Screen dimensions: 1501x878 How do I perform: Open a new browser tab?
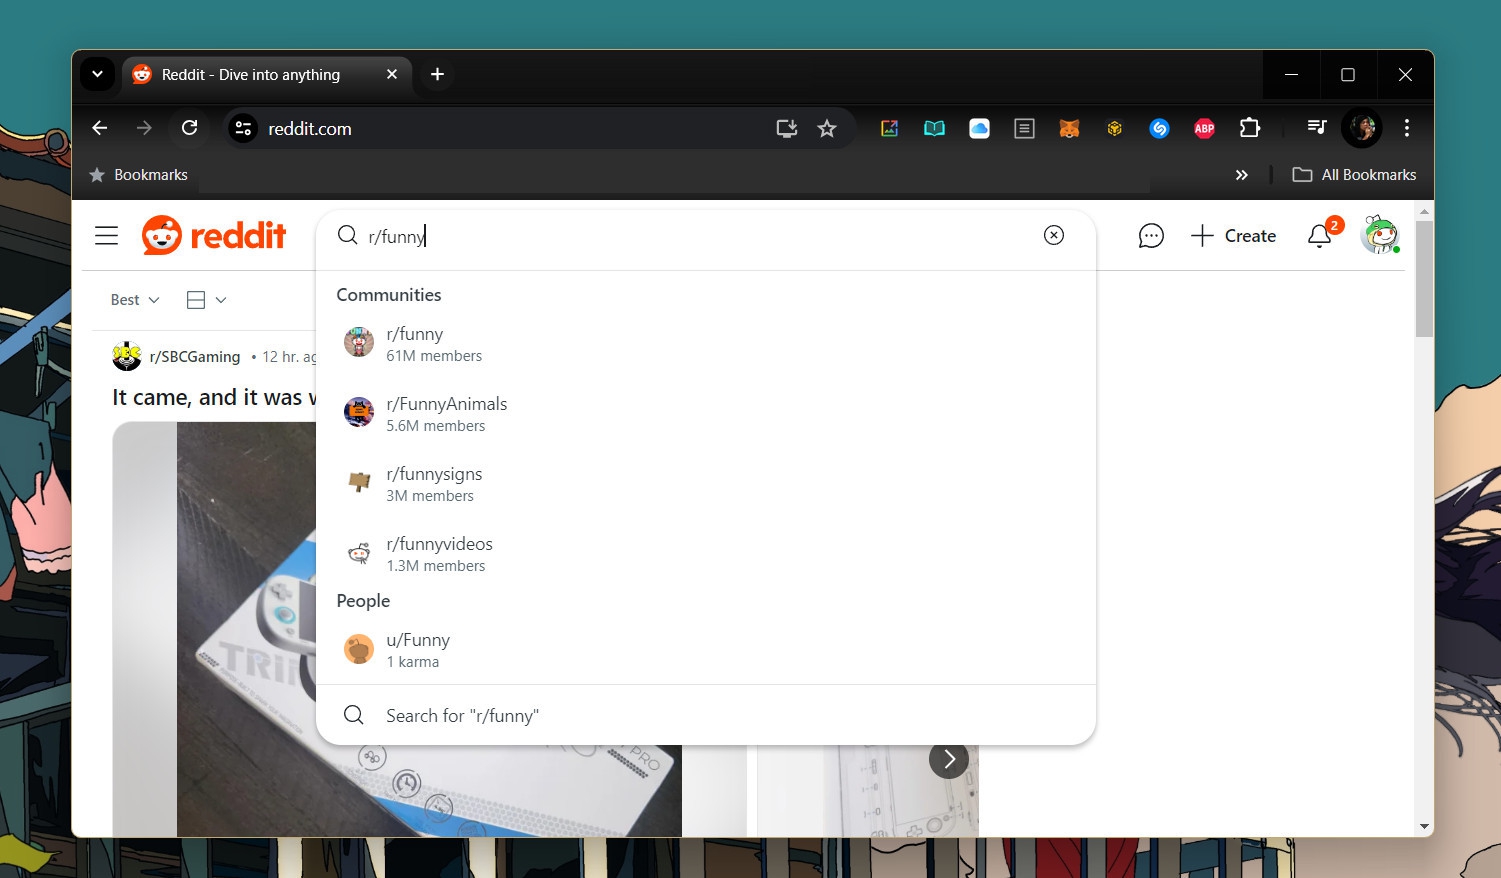coord(437,74)
